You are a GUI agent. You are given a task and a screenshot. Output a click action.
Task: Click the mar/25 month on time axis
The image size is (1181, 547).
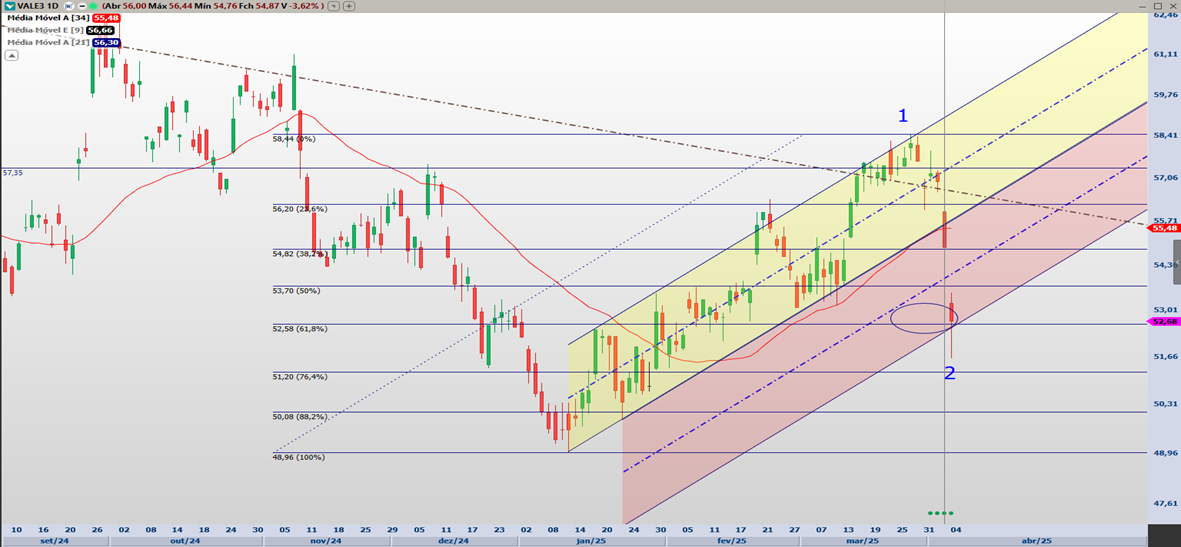click(x=863, y=541)
